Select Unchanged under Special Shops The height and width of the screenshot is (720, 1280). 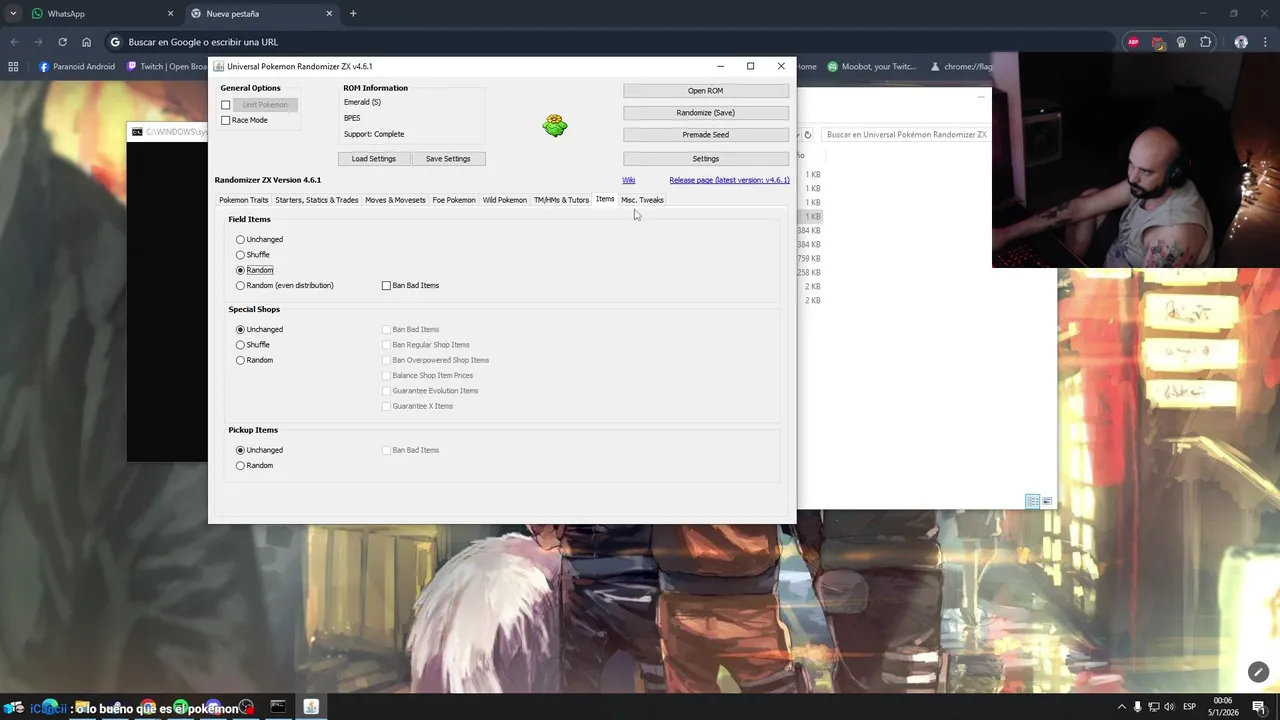pyautogui.click(x=260, y=330)
